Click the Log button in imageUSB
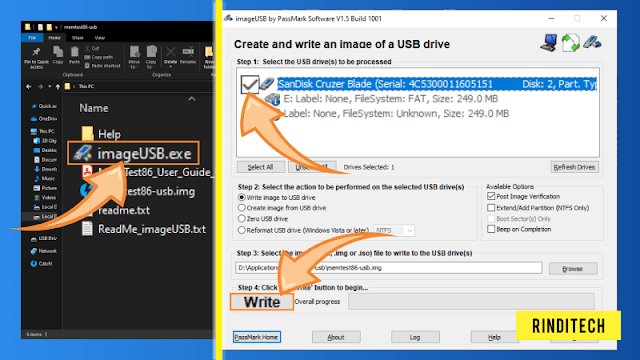Image resolution: width=640 pixels, height=360 pixels. click(415, 337)
